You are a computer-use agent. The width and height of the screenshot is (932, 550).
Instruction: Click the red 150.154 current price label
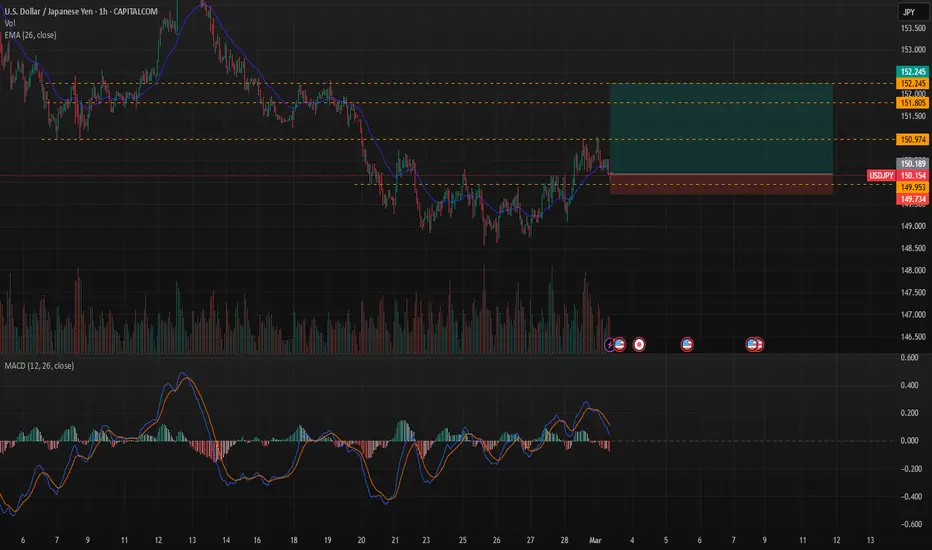tap(912, 175)
